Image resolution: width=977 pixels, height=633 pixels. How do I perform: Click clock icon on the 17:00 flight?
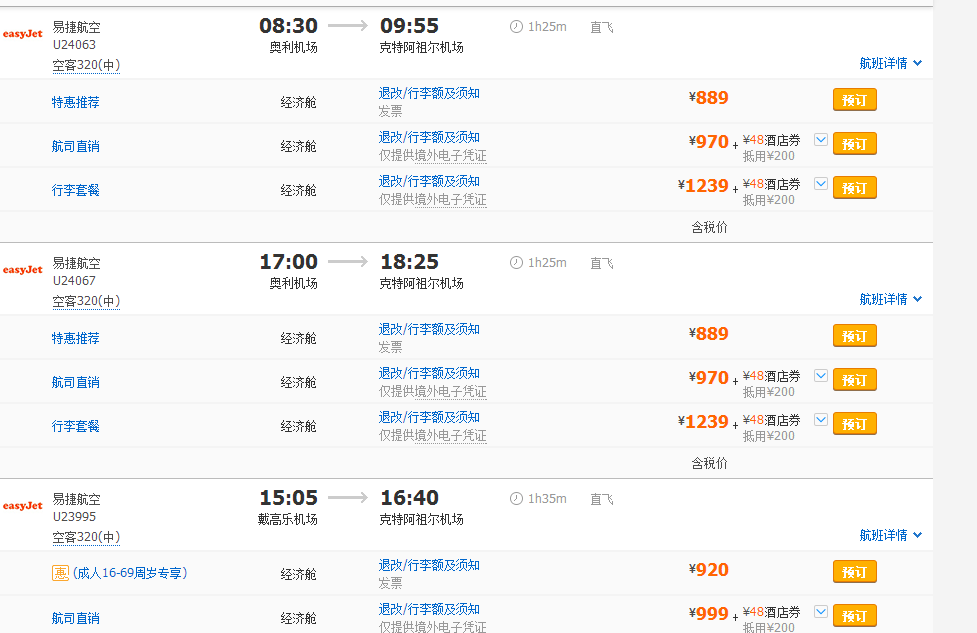[516, 263]
